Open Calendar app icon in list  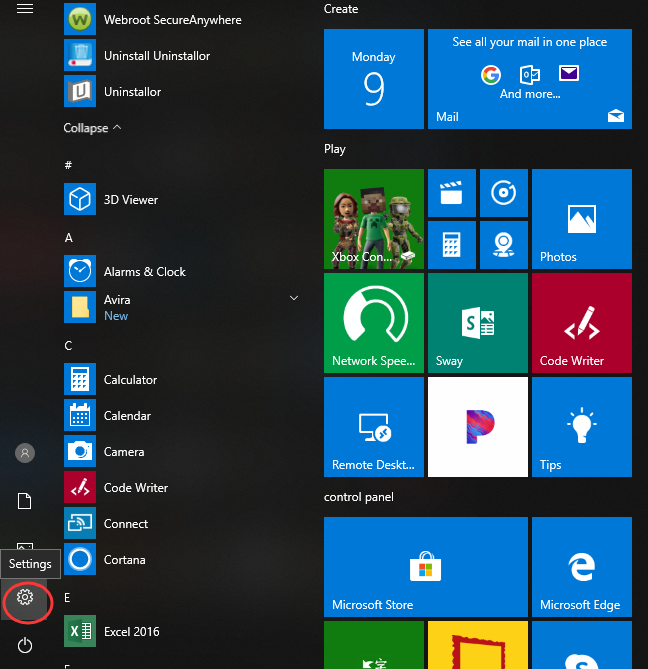[x=80, y=415]
